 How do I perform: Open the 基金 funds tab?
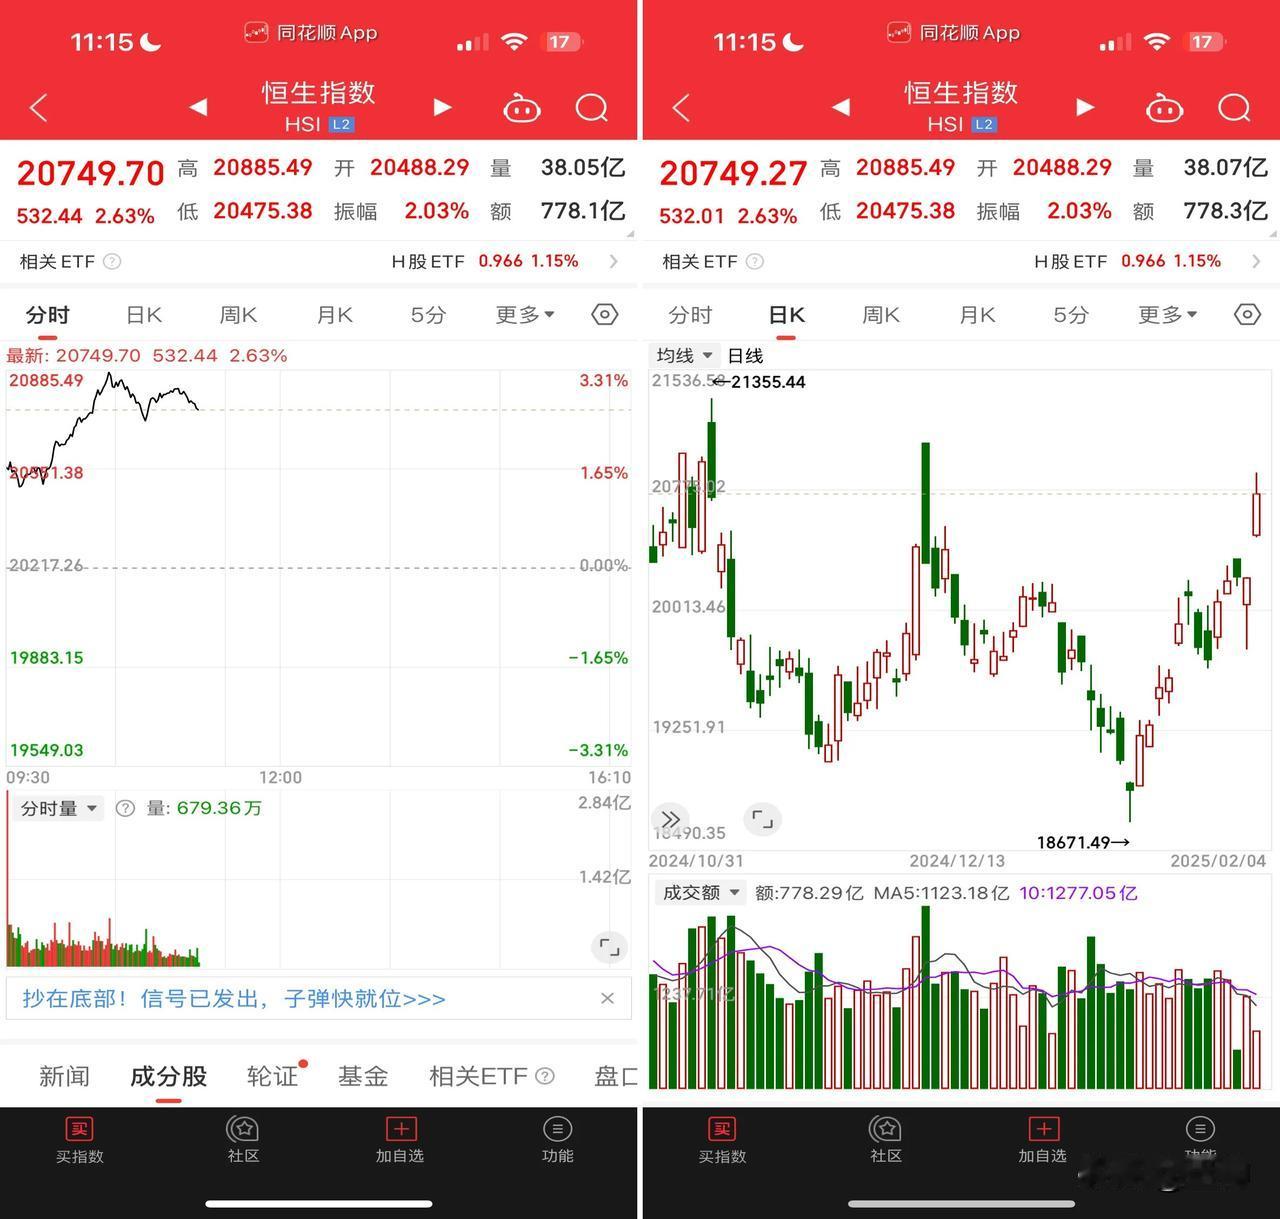[363, 1076]
